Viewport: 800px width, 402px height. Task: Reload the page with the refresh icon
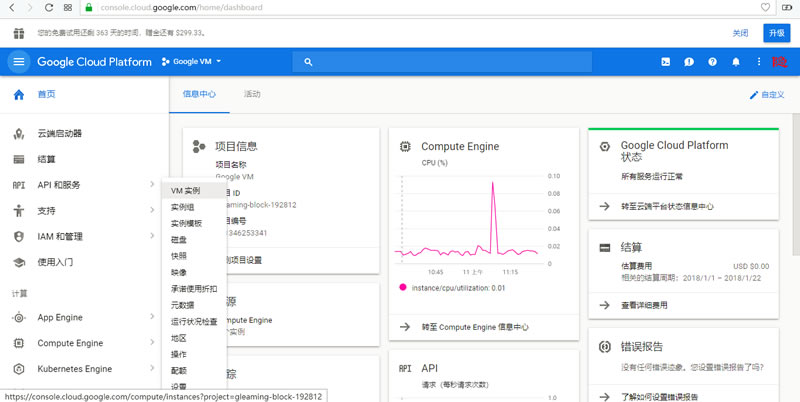(x=49, y=8)
